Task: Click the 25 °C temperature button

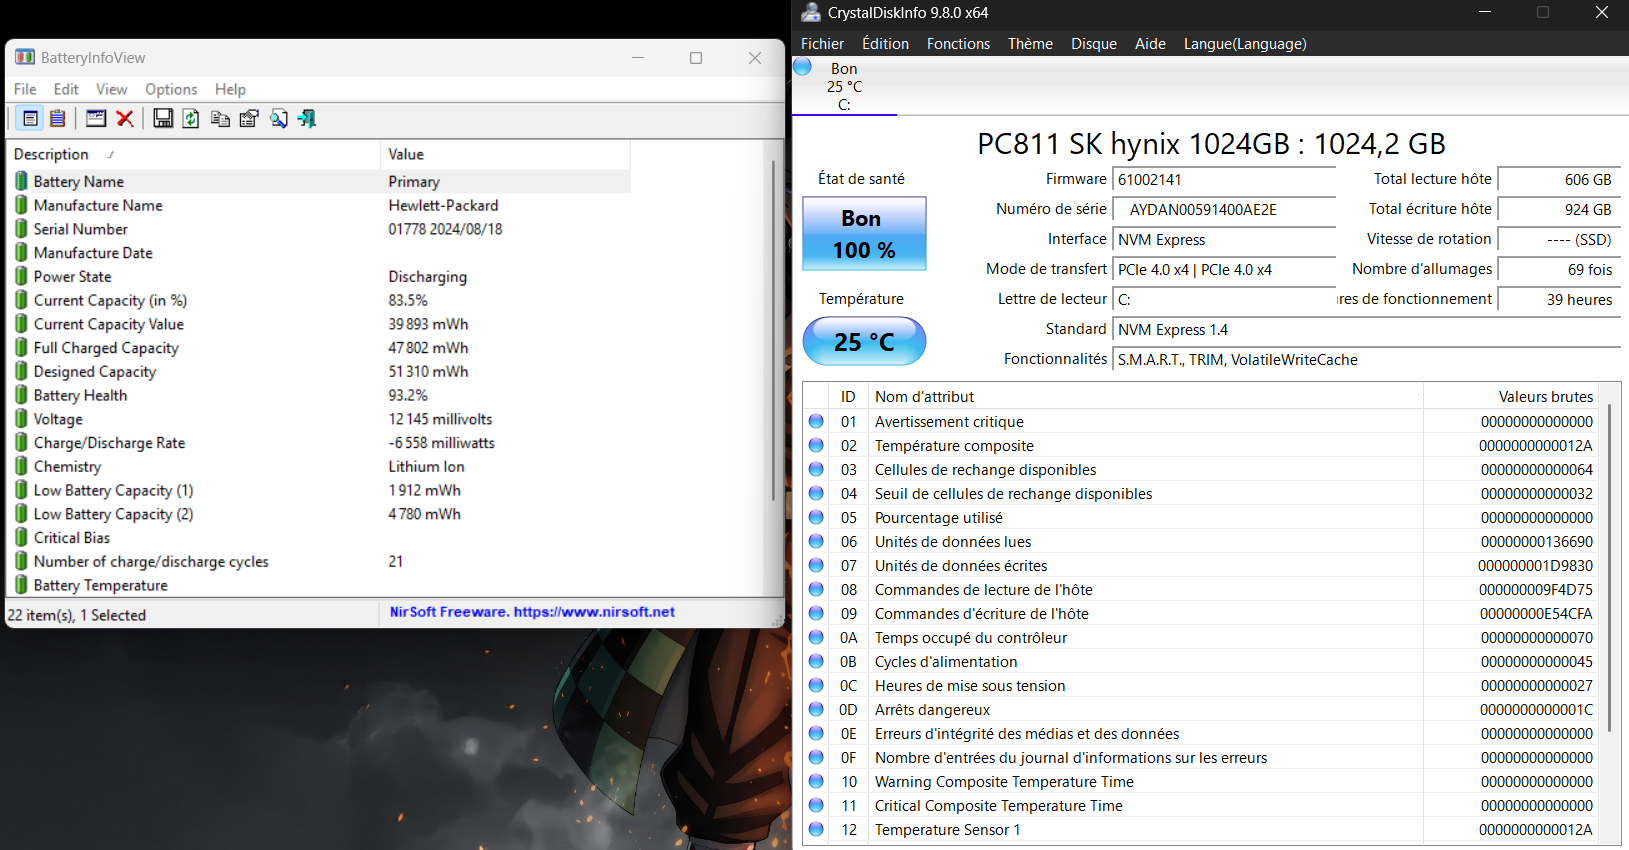Action: coord(864,342)
